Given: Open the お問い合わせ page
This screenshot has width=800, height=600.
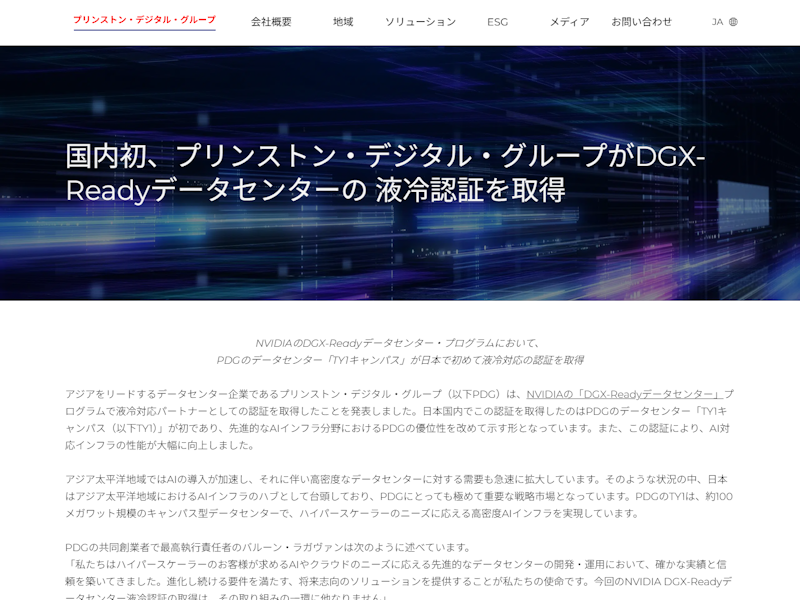Looking at the screenshot, I should pyautogui.click(x=642, y=22).
